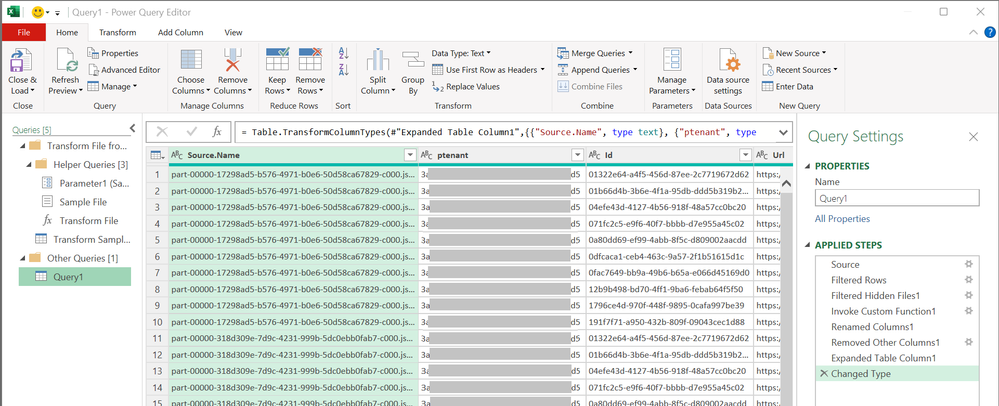The width and height of the screenshot is (999, 406).
Task: Open gear for Invoke Custom Function1
Action: click(x=969, y=311)
